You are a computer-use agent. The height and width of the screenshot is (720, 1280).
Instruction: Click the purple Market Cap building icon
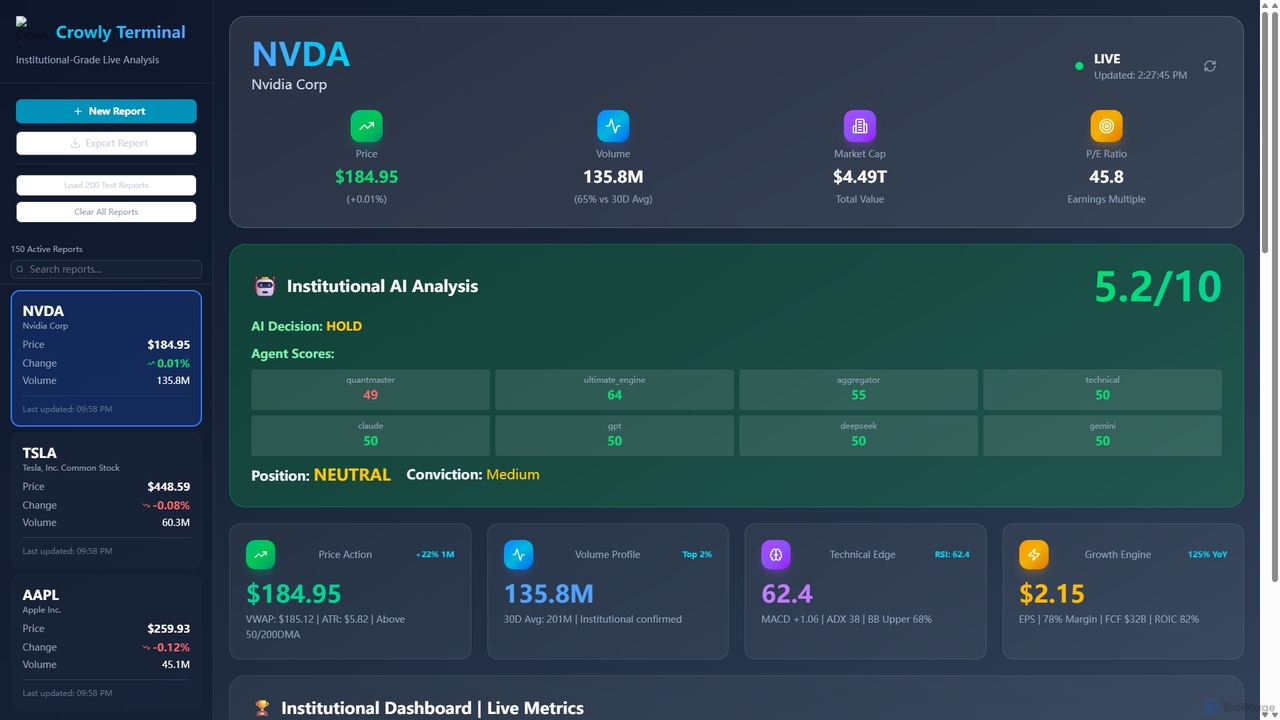pyautogui.click(x=860, y=126)
